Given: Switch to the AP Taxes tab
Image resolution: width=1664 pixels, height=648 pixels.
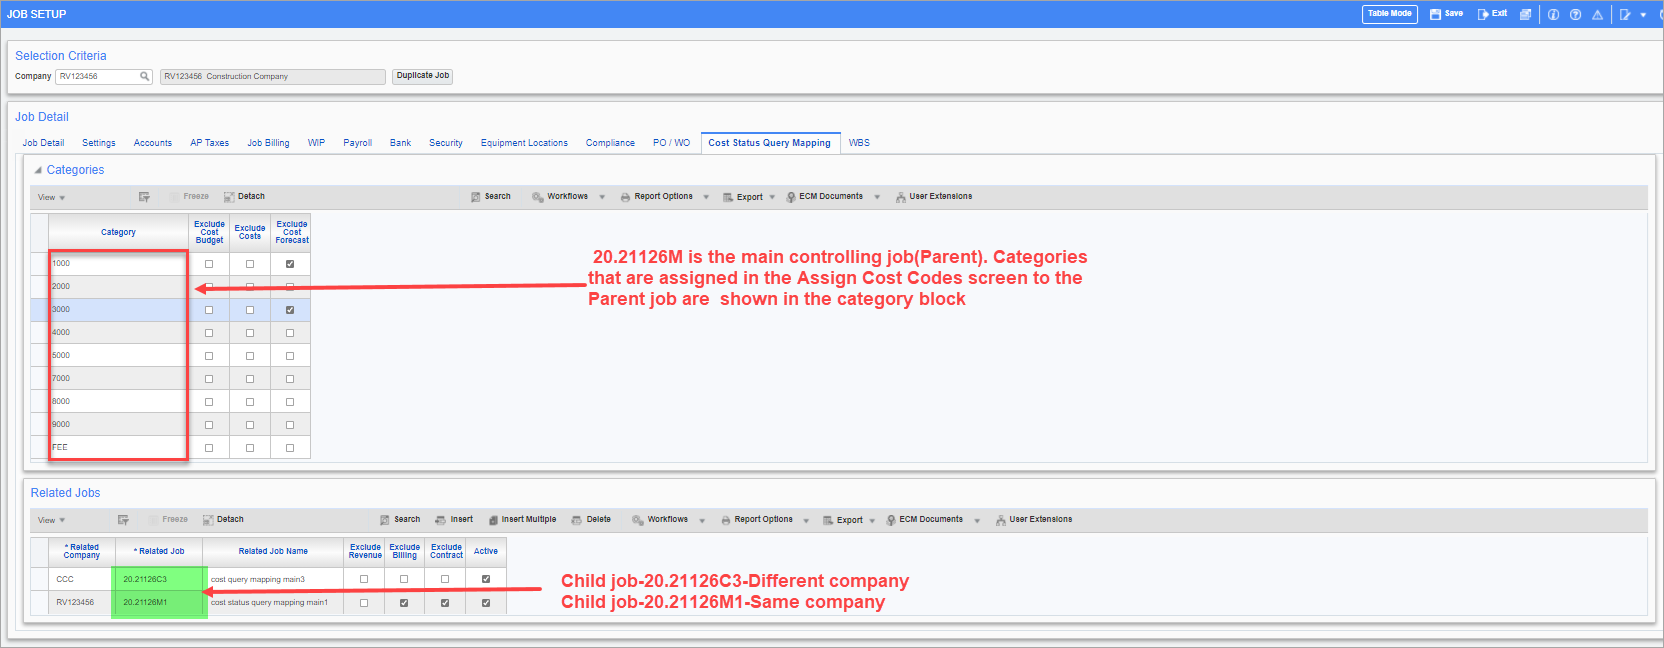Looking at the screenshot, I should (x=210, y=143).
